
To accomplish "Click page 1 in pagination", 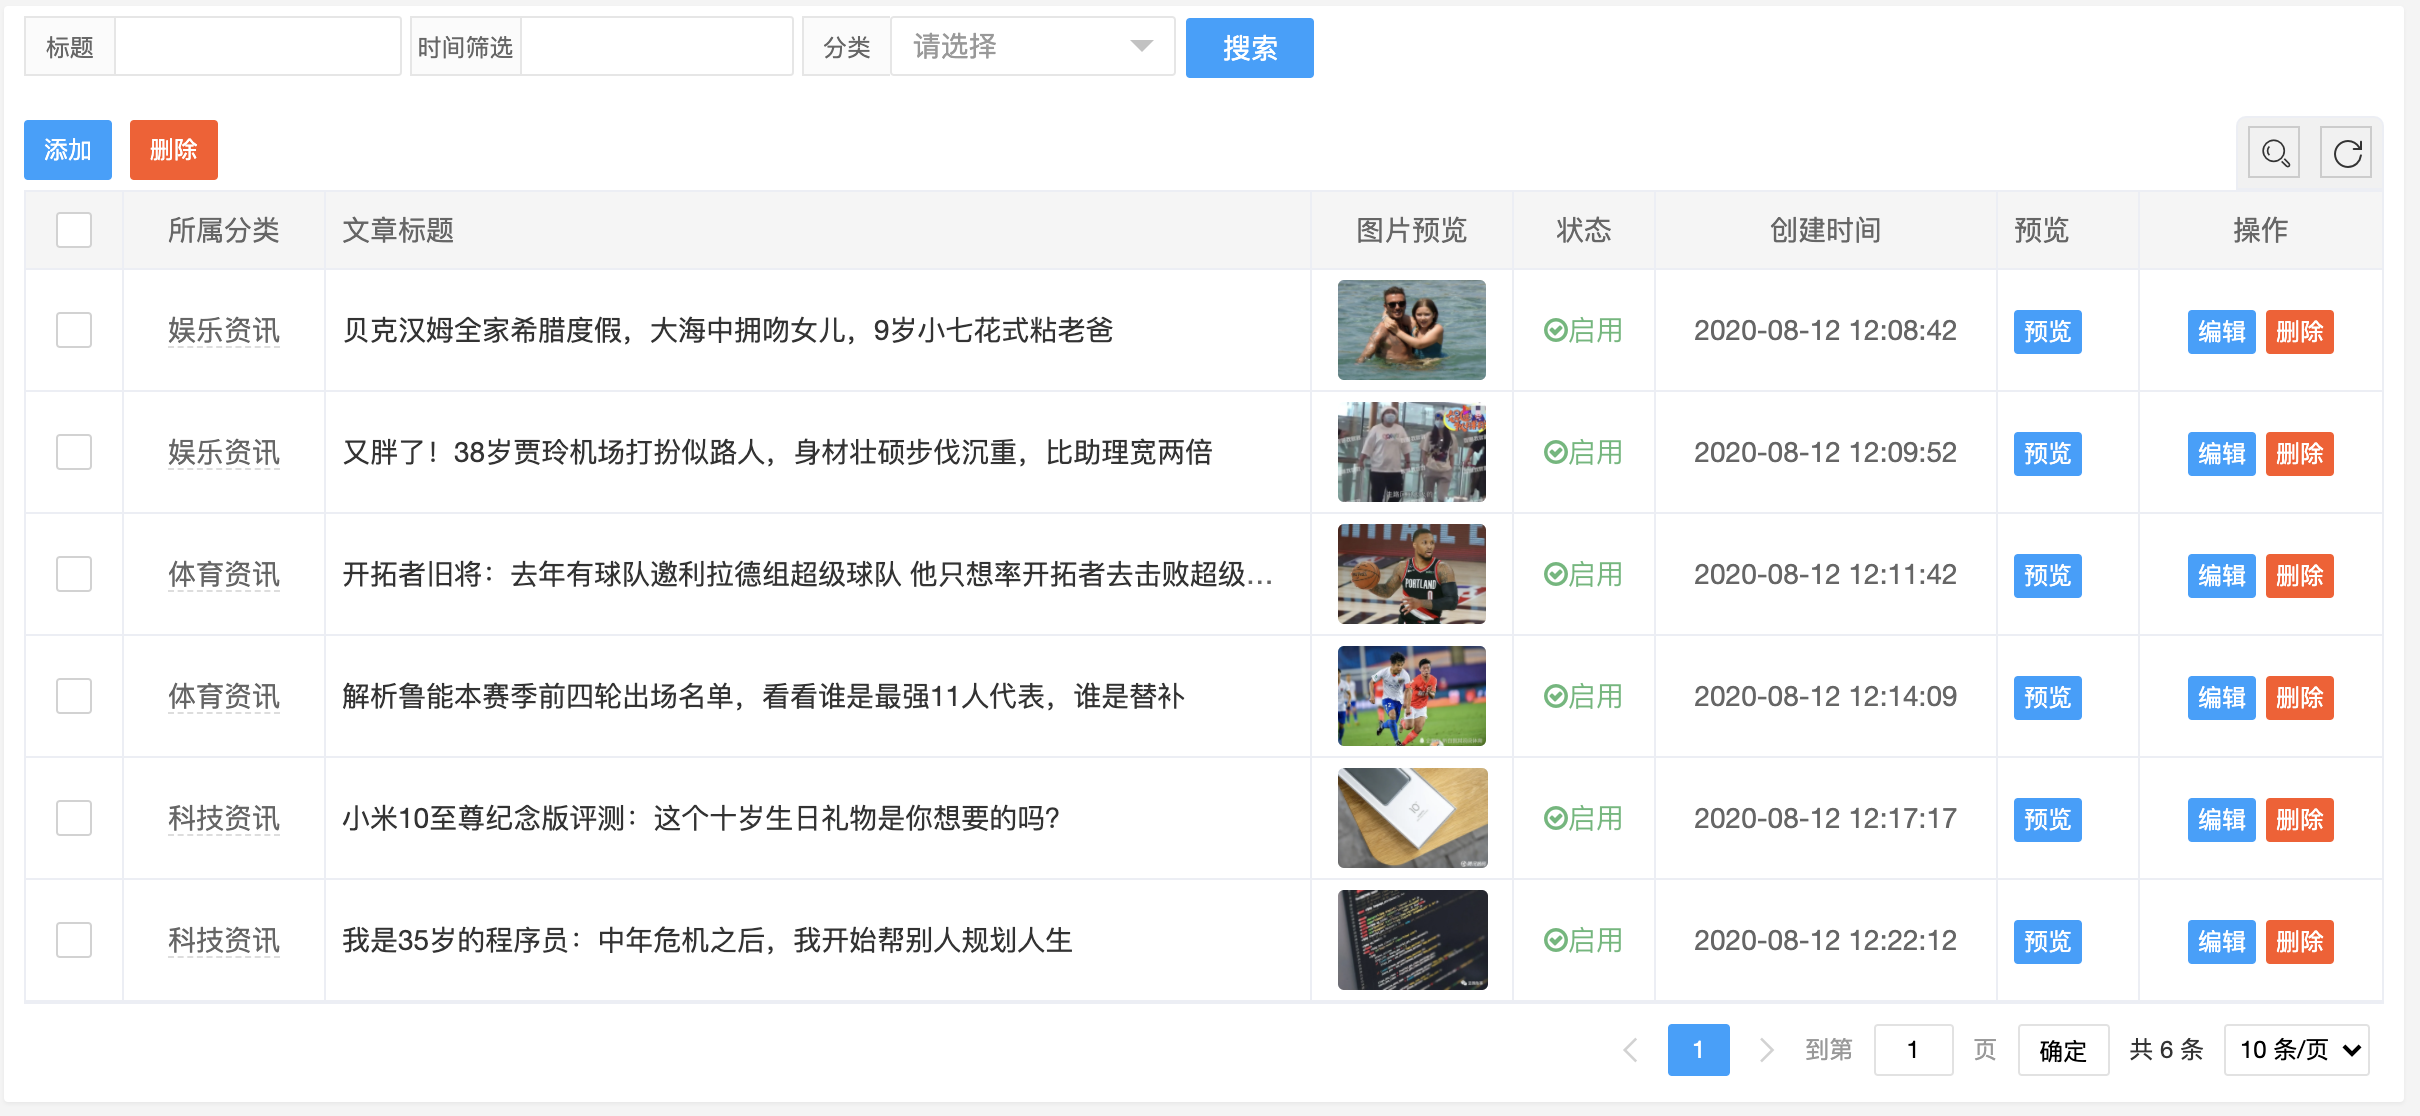I will (x=1698, y=1050).
